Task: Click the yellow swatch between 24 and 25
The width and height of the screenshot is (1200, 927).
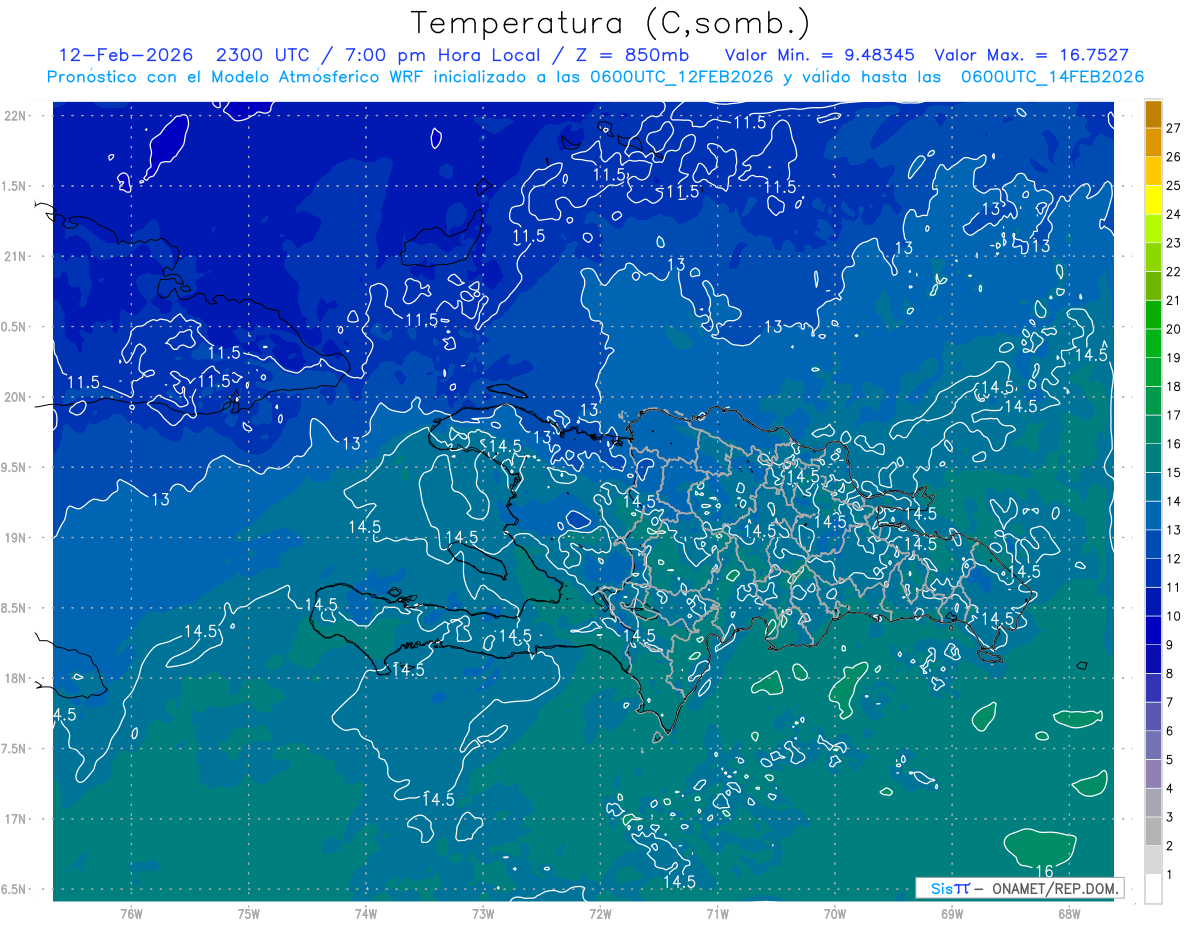Action: (1153, 200)
